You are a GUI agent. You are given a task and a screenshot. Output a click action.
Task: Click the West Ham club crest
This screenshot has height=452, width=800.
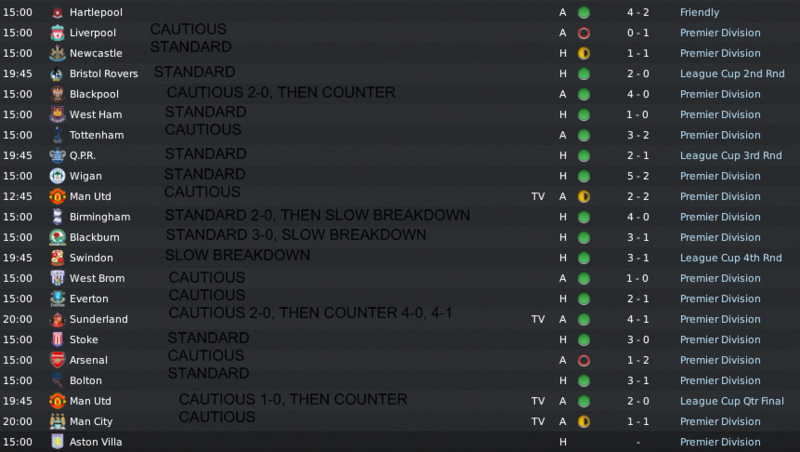57,114
